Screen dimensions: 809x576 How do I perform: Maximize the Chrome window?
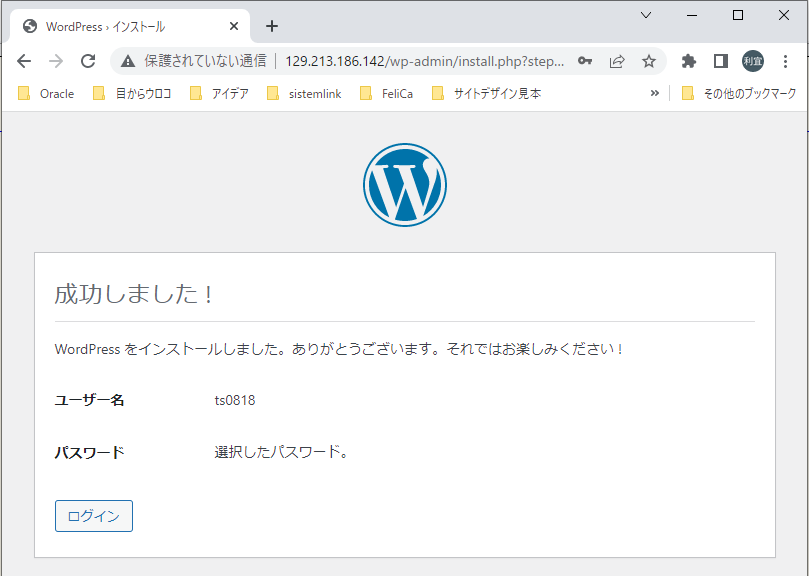coord(738,15)
